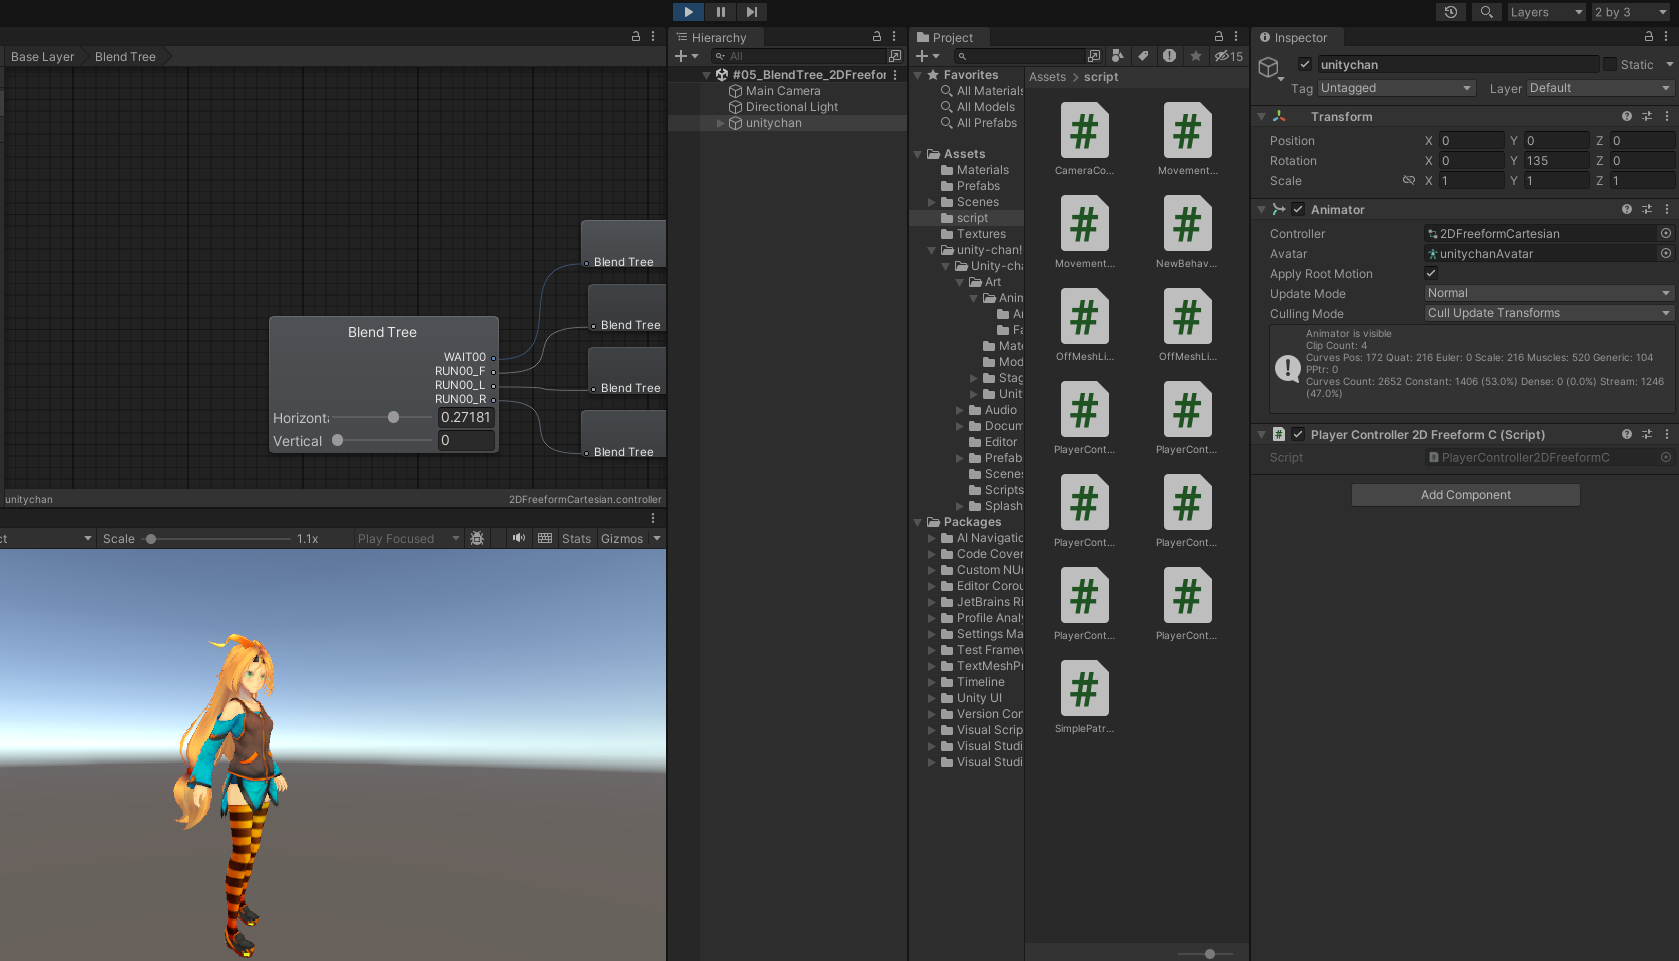1679x961 pixels.
Task: Click Search by Type icon in Project toolbar
Action: (x=1118, y=56)
